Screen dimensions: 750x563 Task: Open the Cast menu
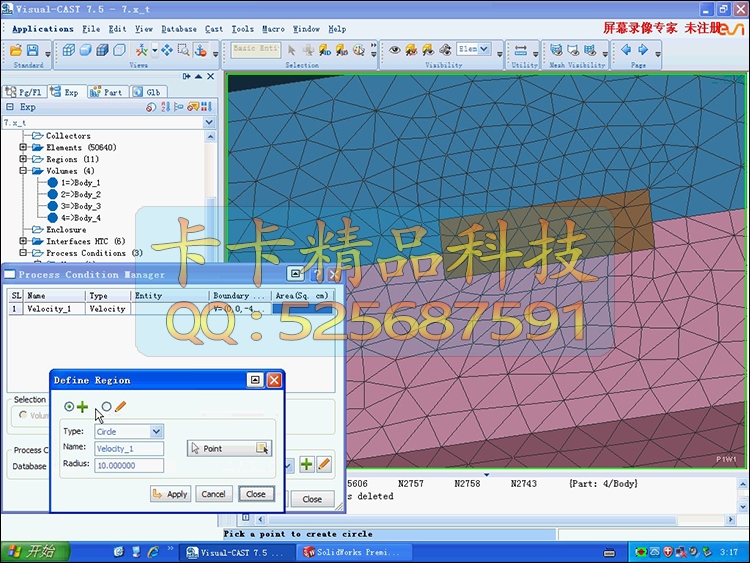click(x=214, y=29)
